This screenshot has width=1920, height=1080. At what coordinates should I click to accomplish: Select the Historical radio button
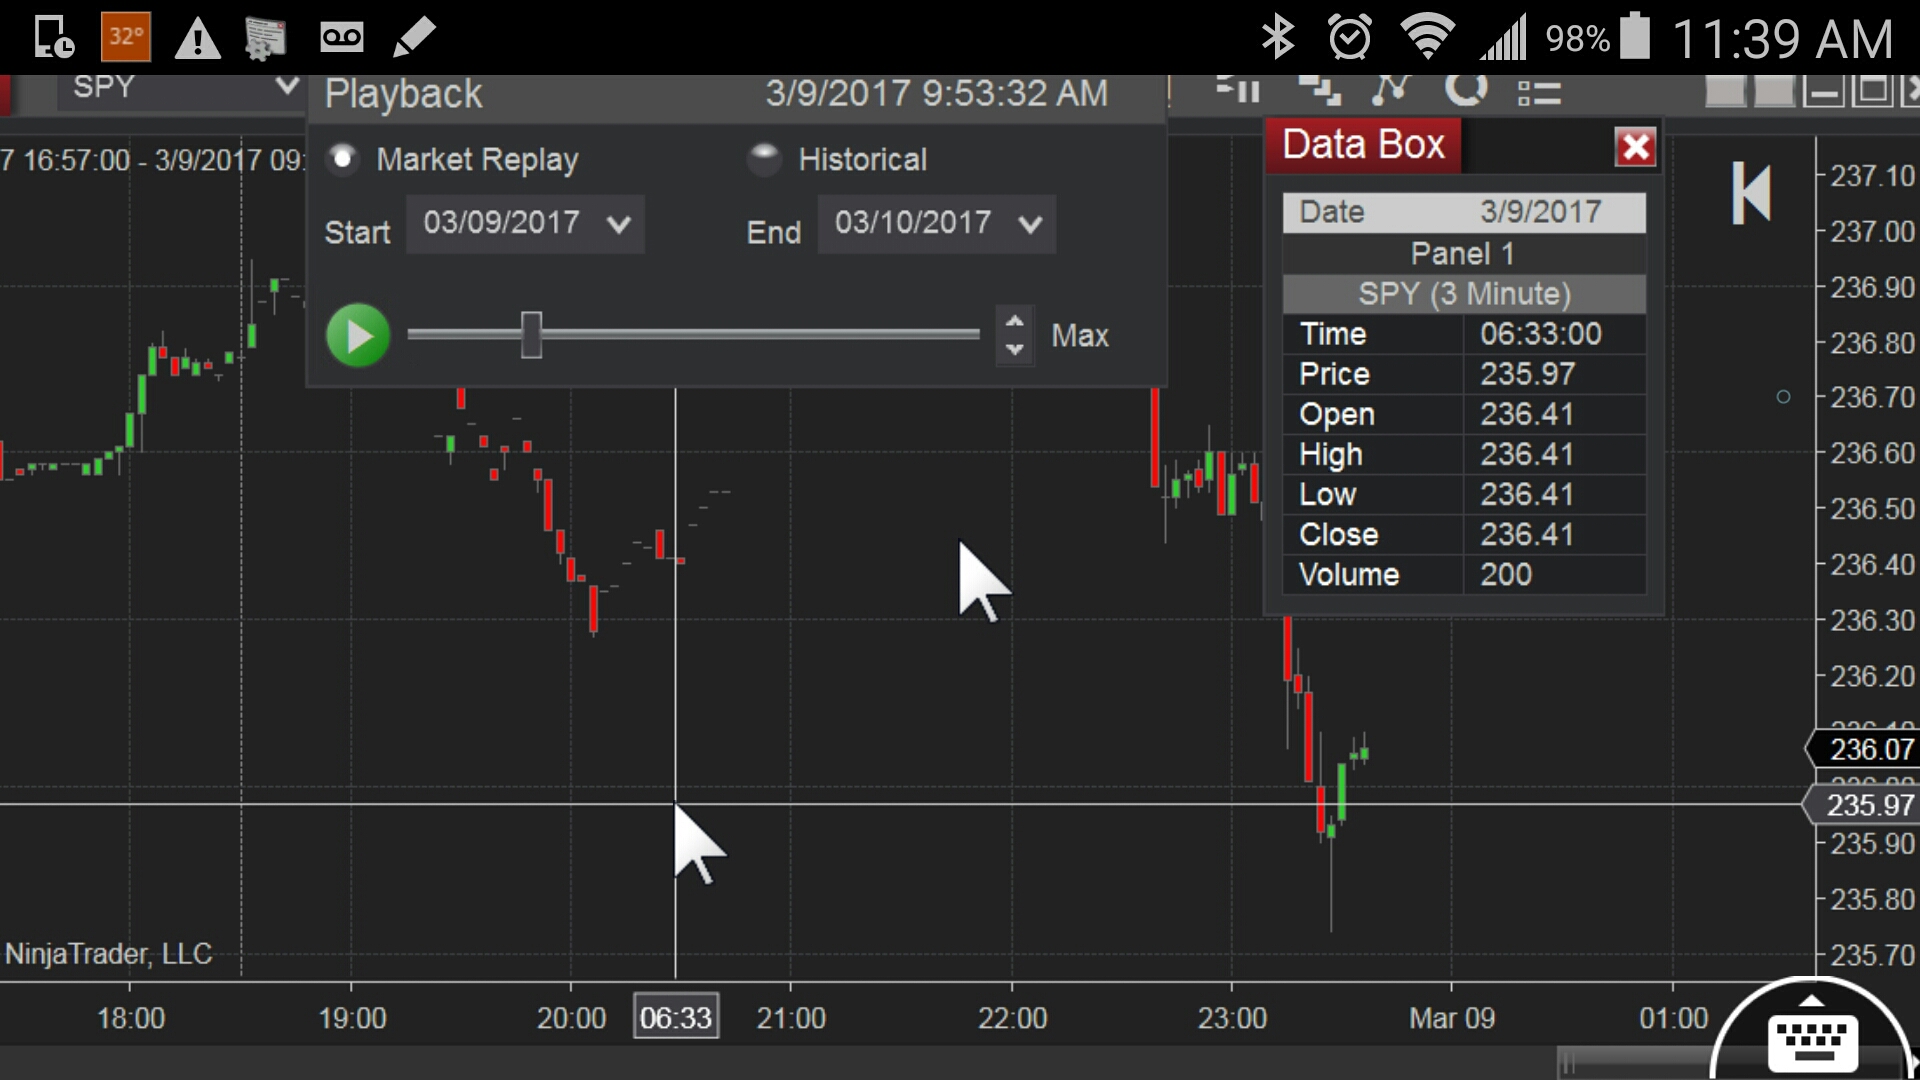[x=764, y=159]
